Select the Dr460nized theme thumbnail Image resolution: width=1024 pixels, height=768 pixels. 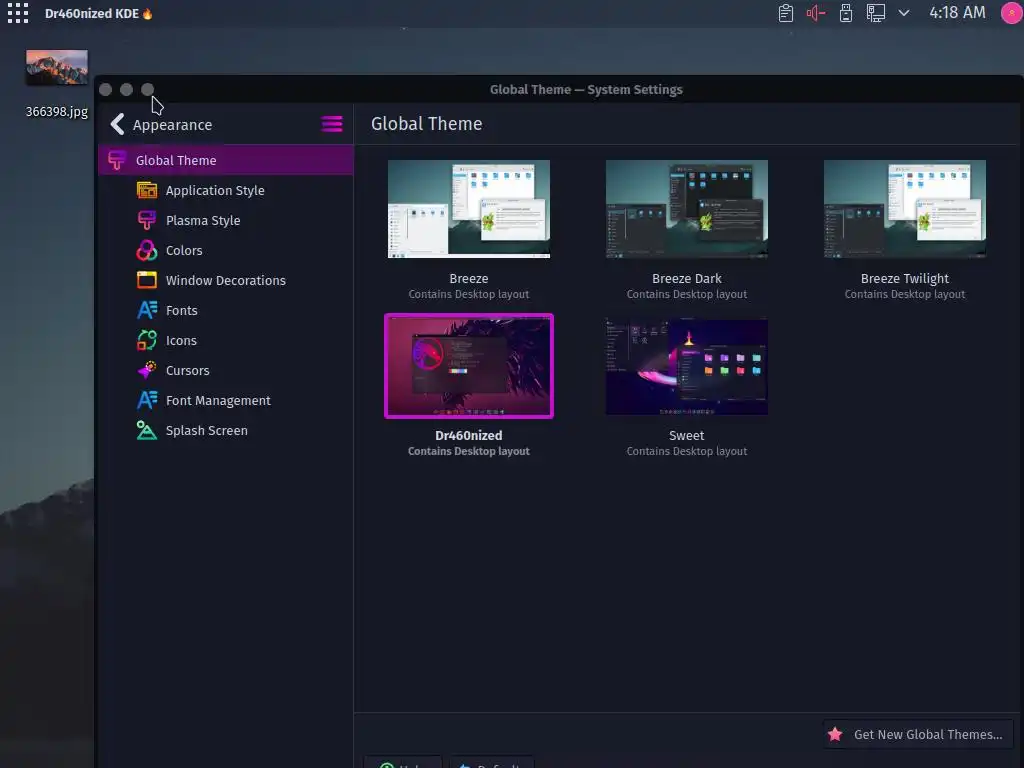coord(469,366)
